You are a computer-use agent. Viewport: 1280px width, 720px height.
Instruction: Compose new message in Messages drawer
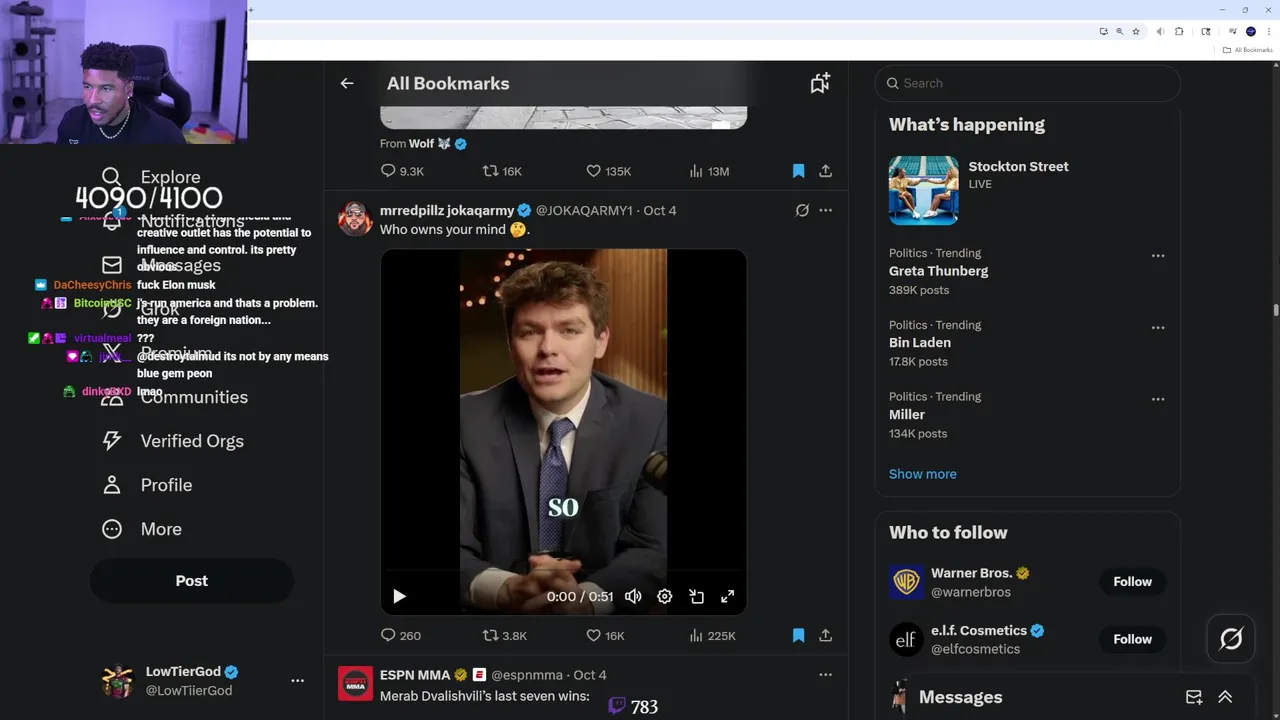coord(1194,697)
